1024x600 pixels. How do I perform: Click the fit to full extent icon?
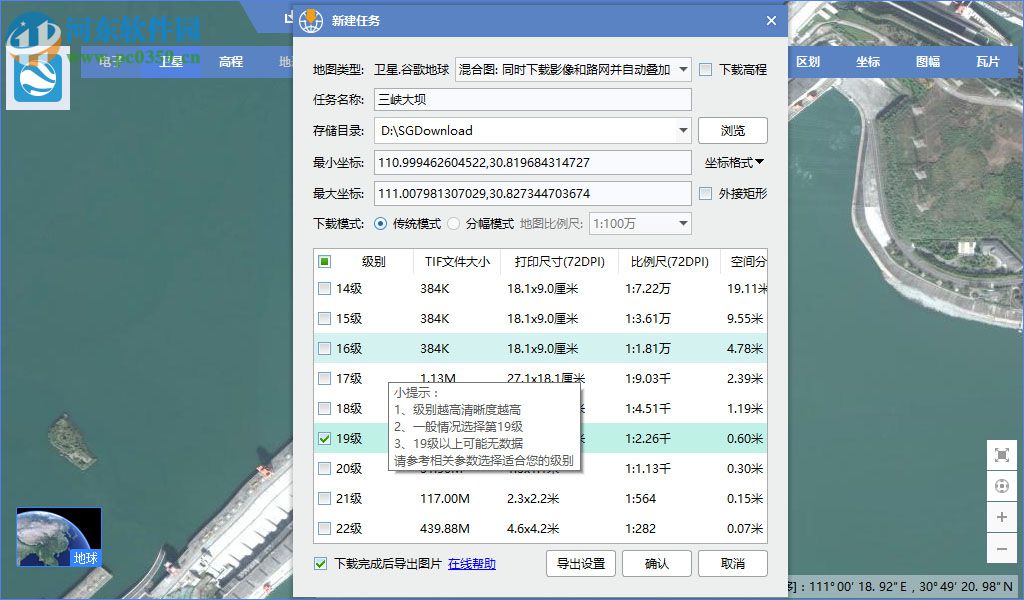pyautogui.click(x=1002, y=455)
